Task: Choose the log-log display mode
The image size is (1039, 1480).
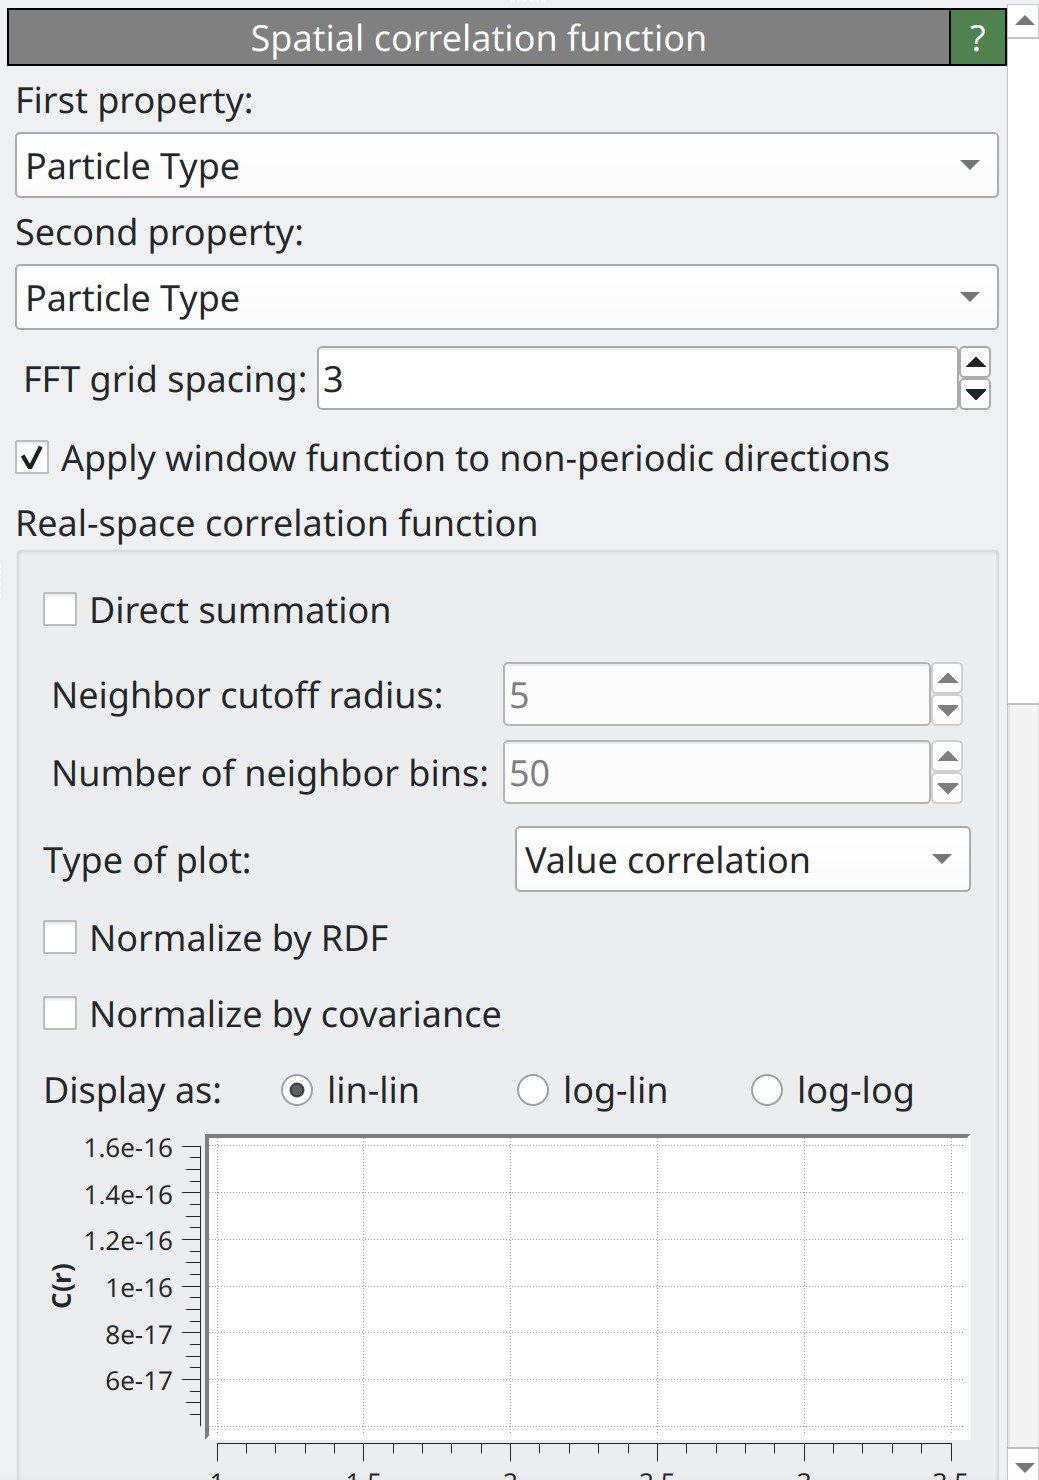Action: 767,1090
